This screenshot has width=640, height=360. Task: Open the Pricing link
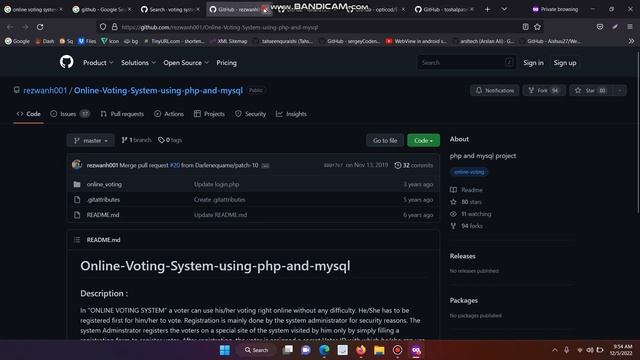coord(227,63)
